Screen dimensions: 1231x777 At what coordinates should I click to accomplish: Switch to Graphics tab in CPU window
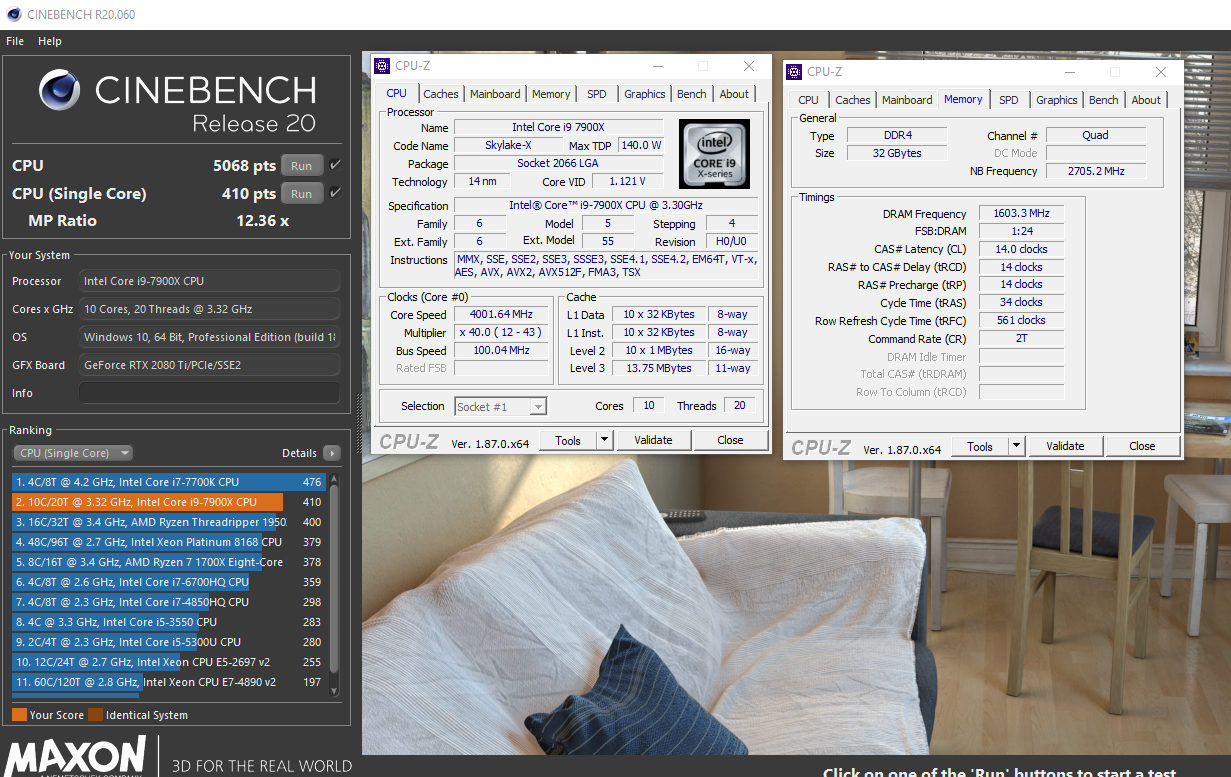pyautogui.click(x=645, y=94)
